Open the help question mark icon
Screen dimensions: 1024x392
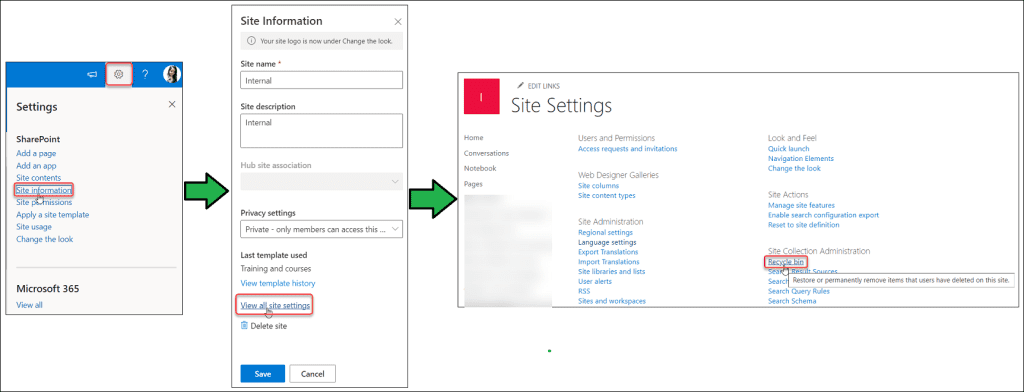click(x=145, y=74)
